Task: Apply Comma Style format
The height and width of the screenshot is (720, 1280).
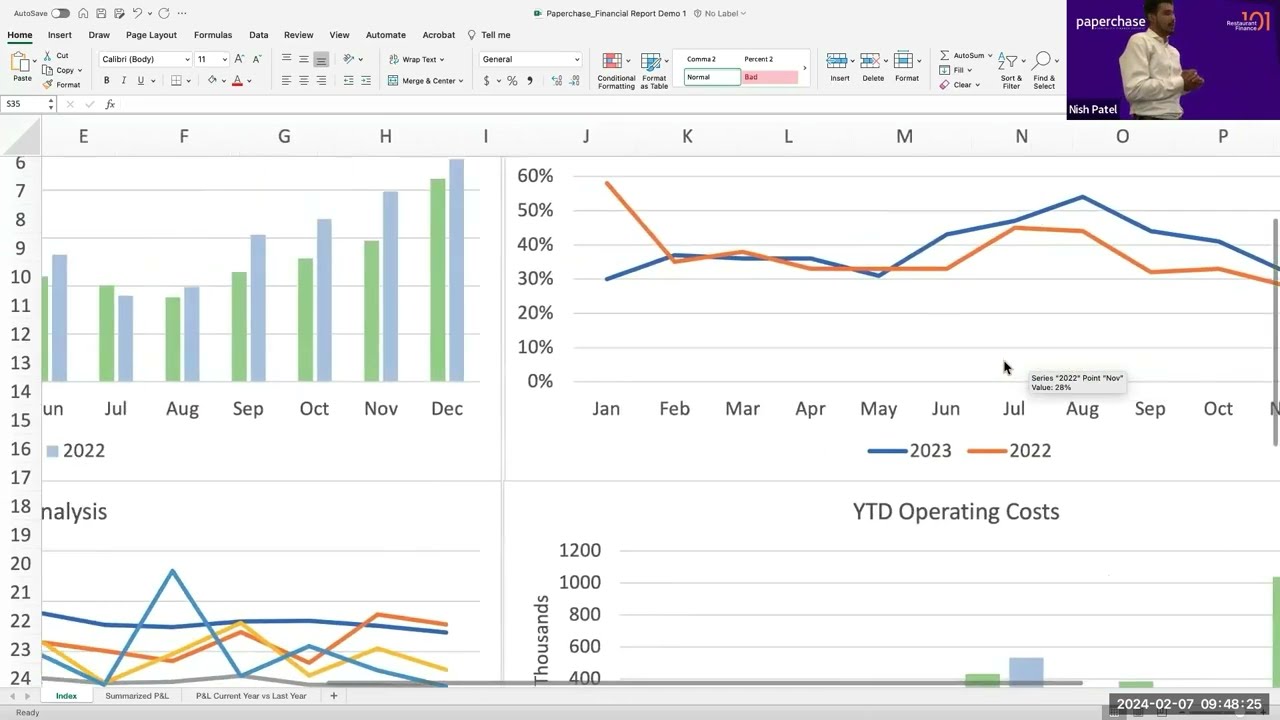Action: pos(530,81)
